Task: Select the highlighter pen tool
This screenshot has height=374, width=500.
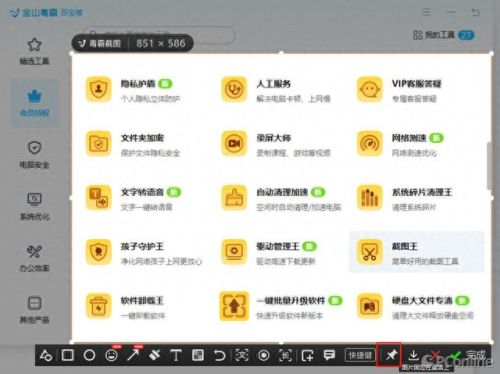Action: tap(154, 355)
